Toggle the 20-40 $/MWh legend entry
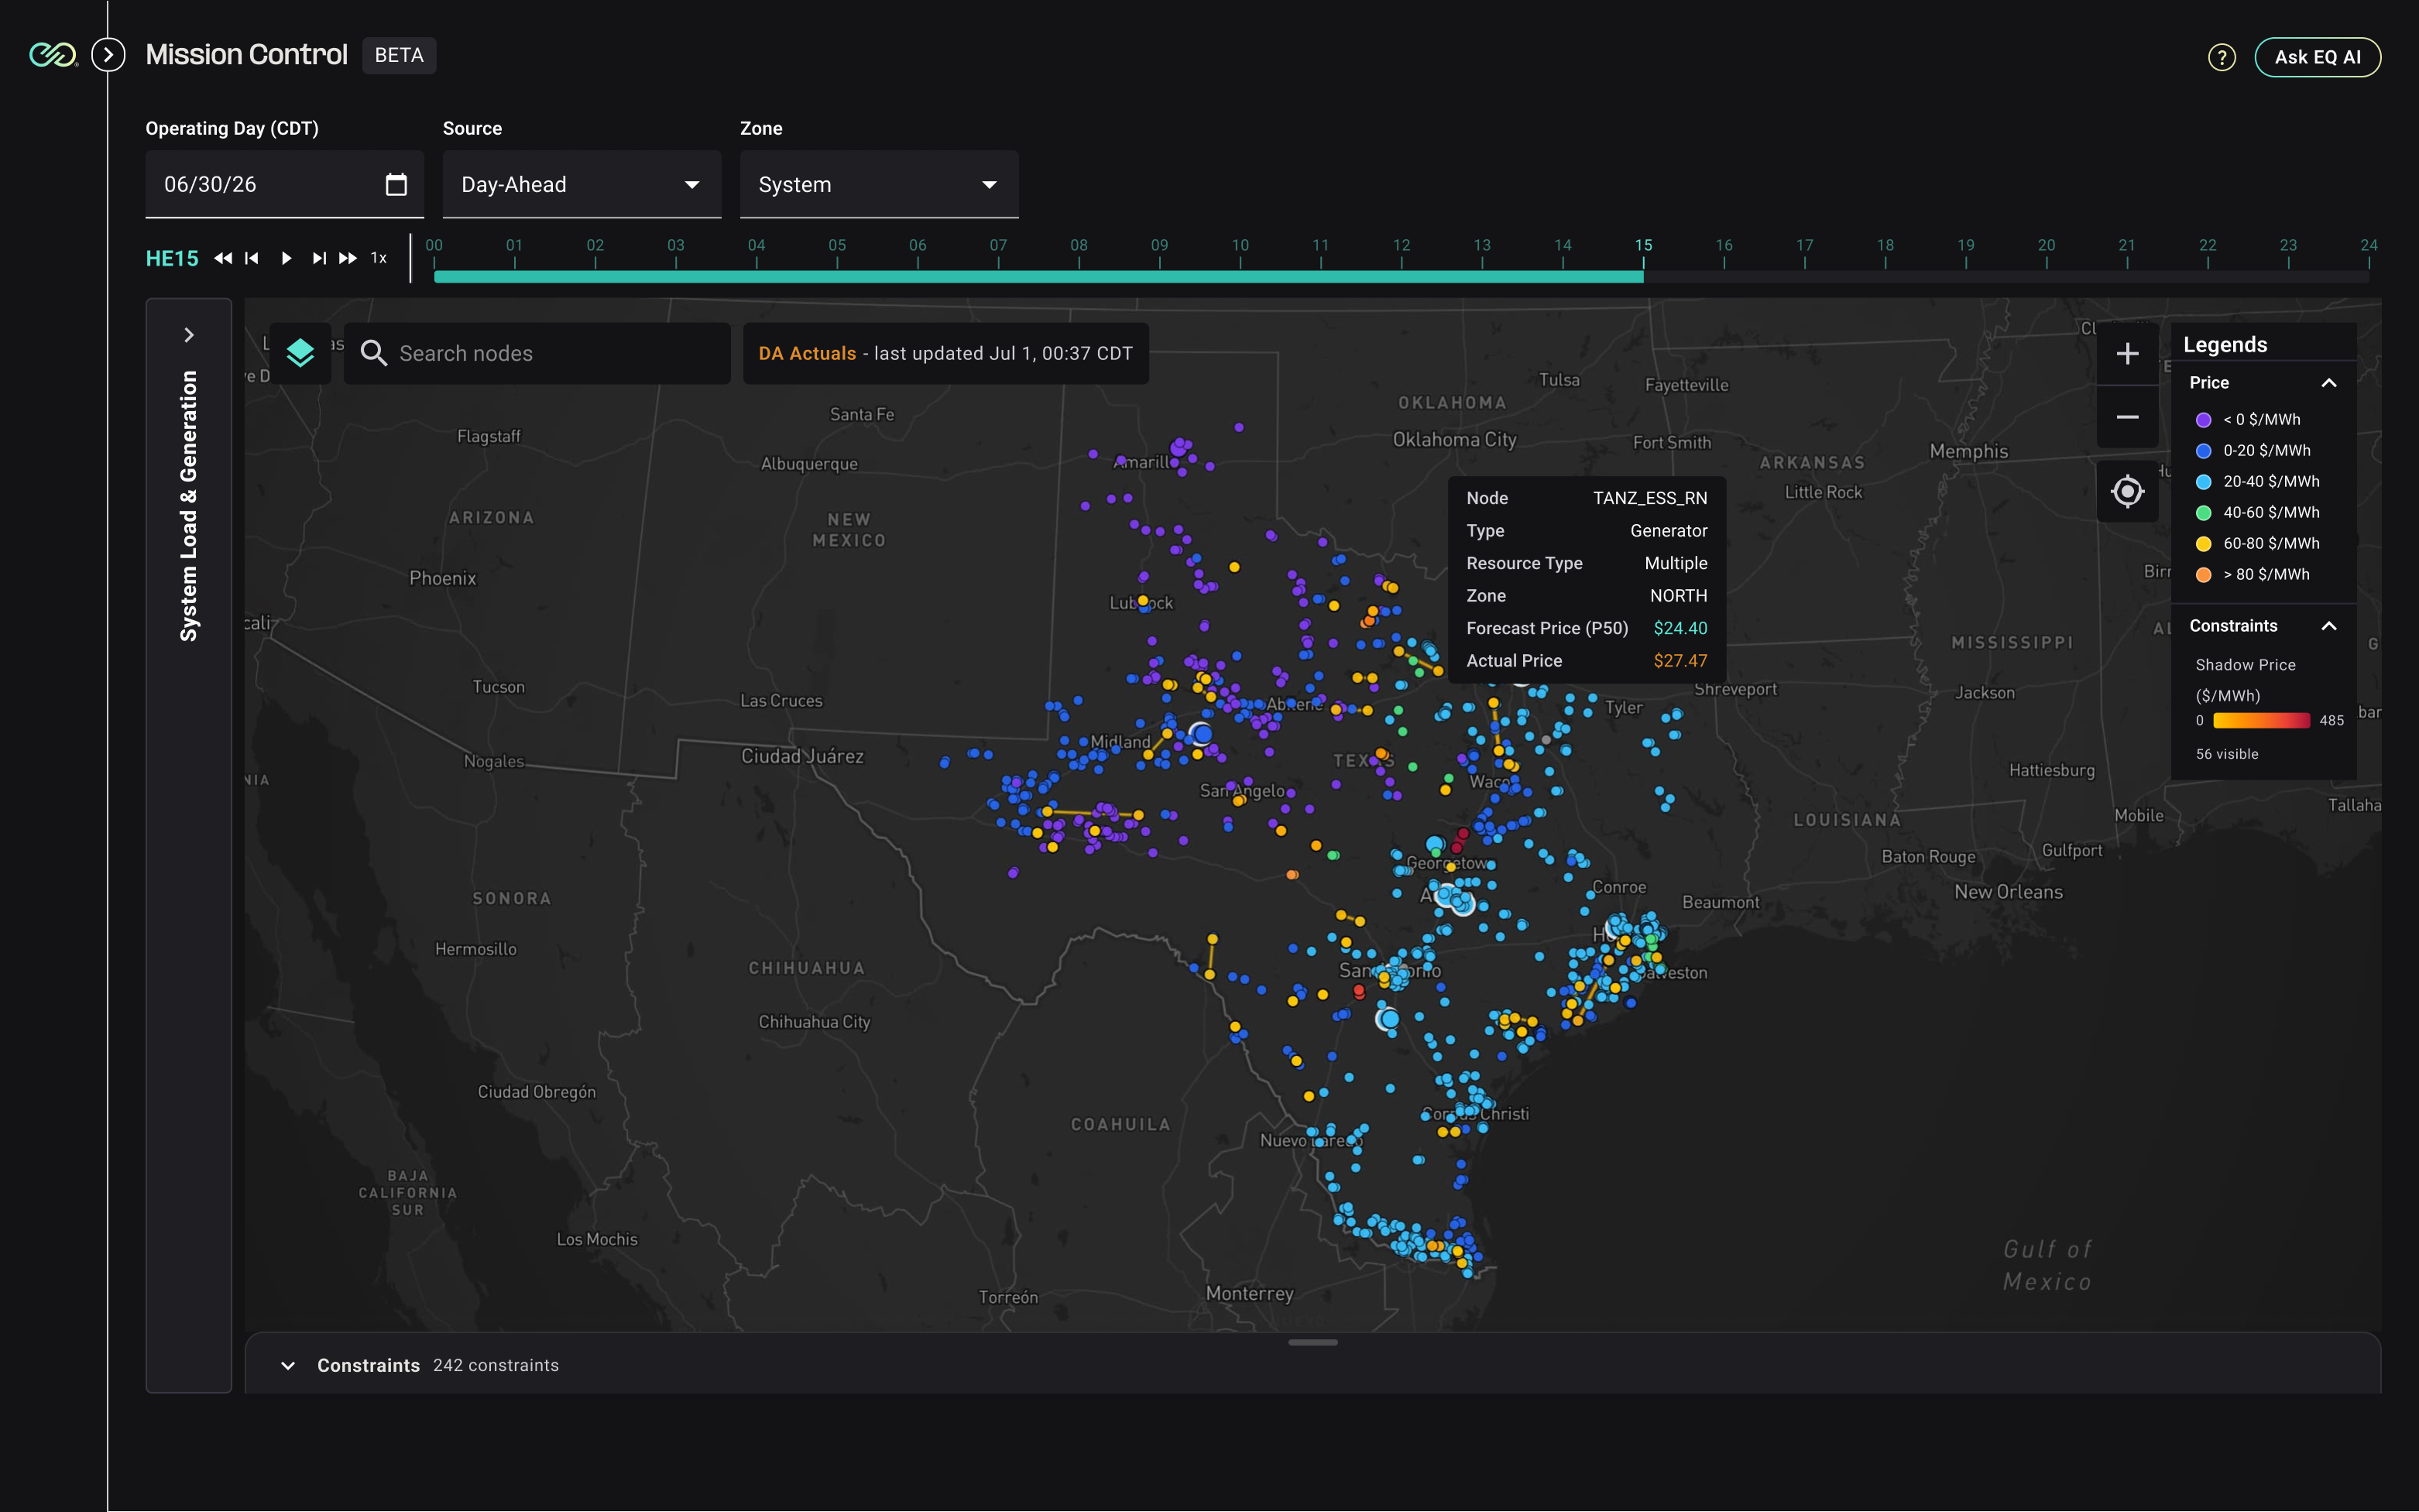 [x=2257, y=481]
